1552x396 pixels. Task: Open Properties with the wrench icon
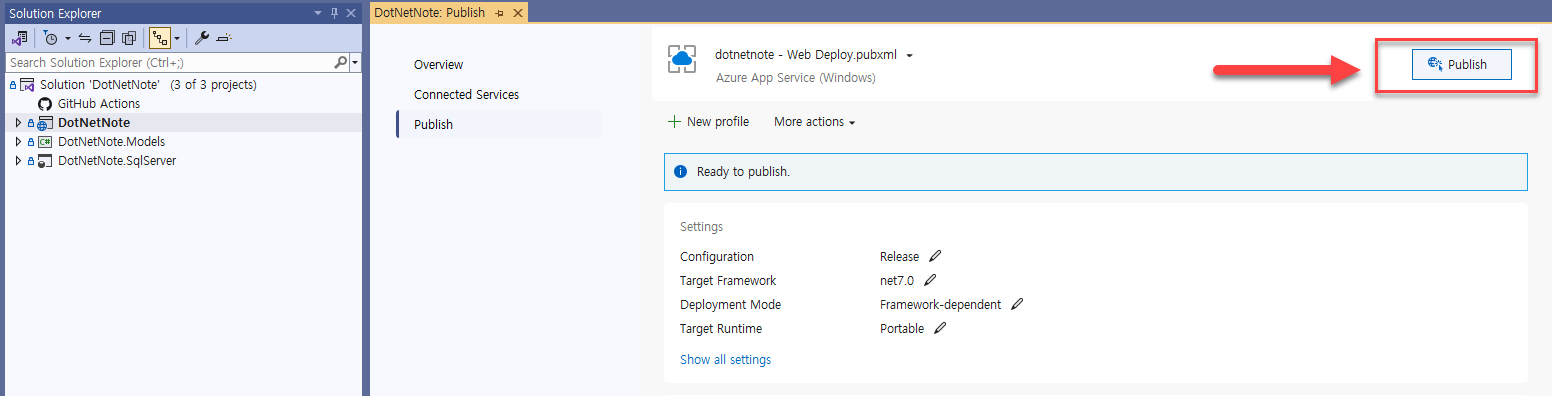click(201, 38)
